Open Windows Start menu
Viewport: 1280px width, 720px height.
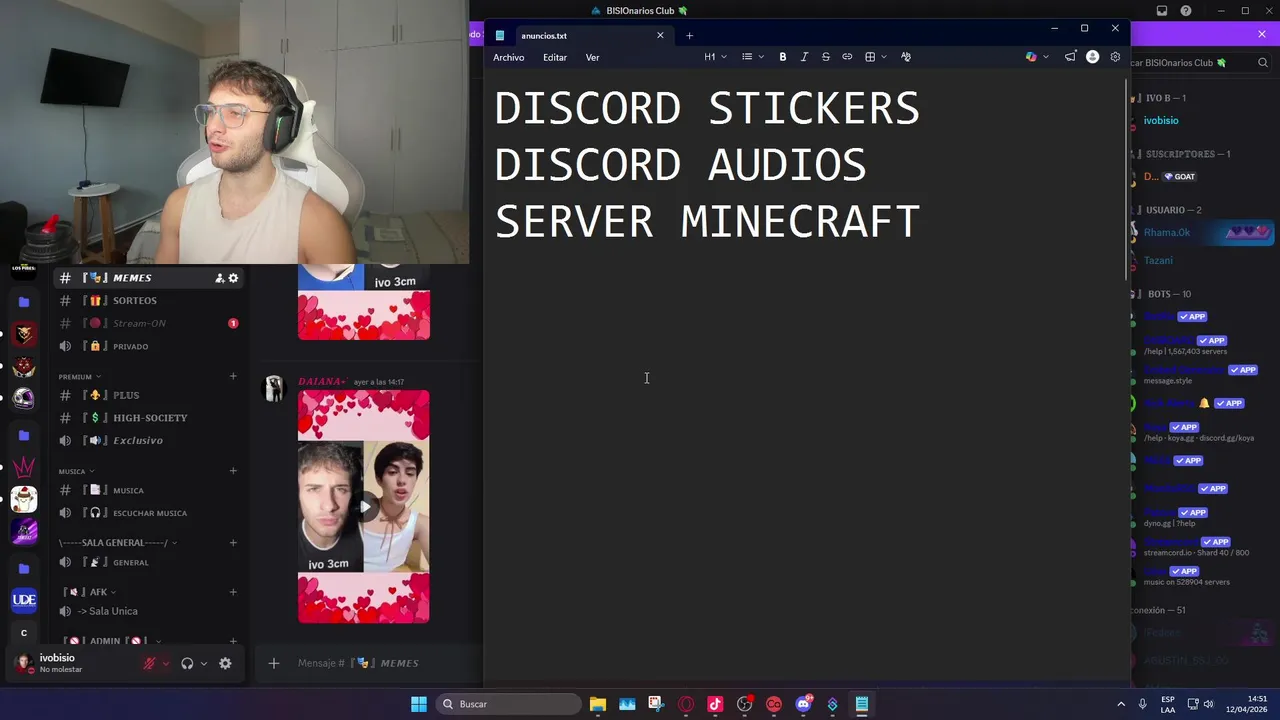click(x=419, y=704)
